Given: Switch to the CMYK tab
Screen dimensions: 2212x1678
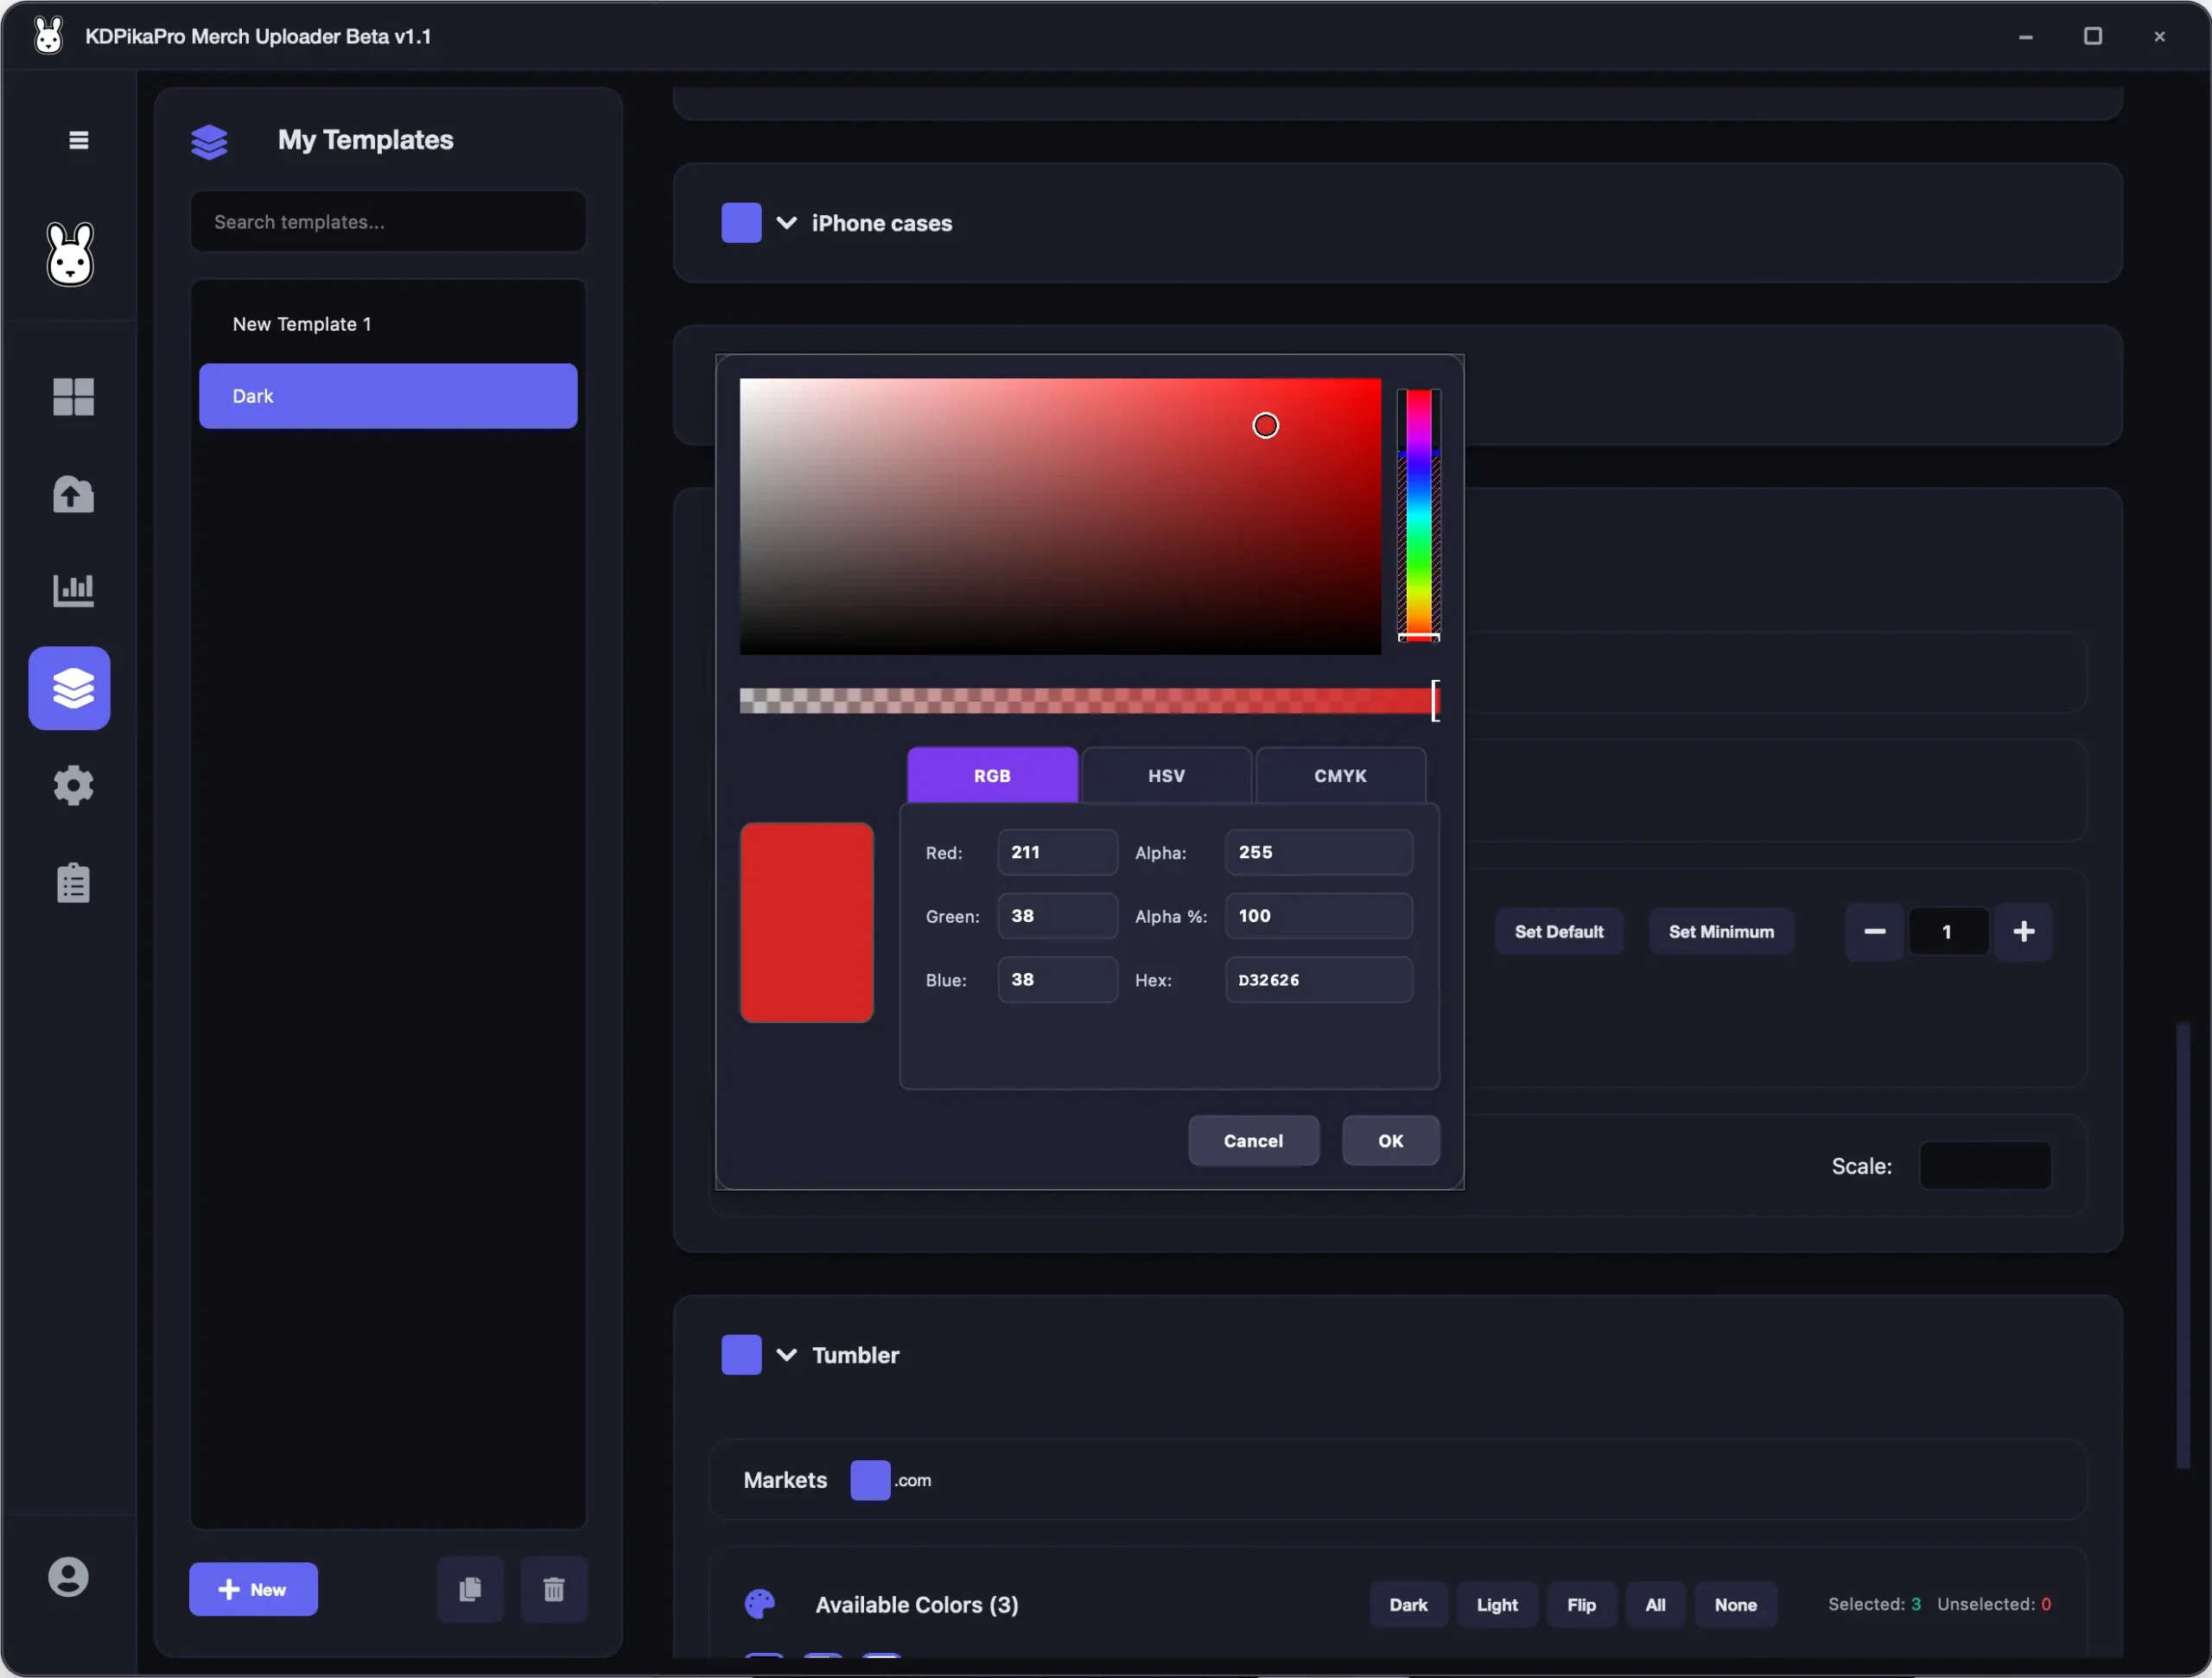Looking at the screenshot, I should click(x=1340, y=776).
